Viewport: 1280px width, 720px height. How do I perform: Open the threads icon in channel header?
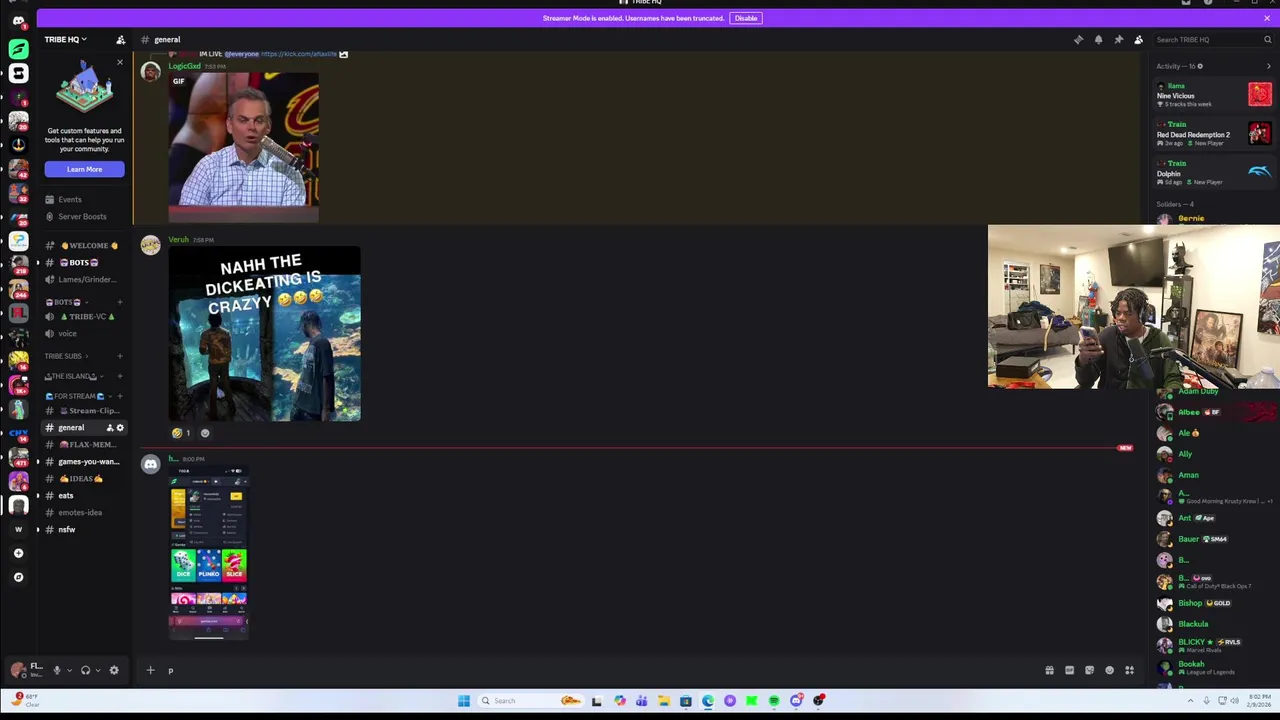tap(1078, 40)
